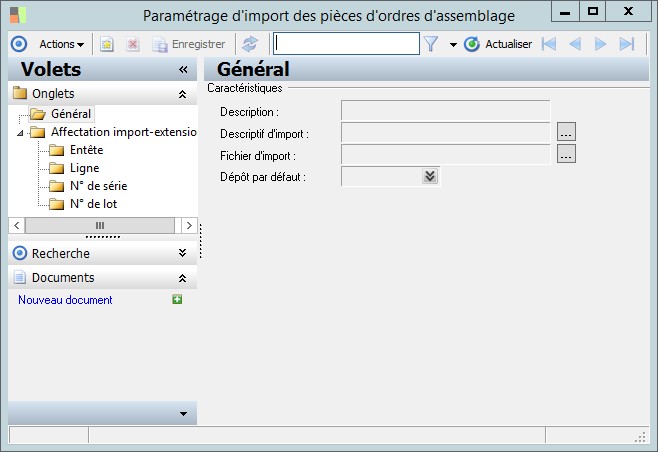Select the N° de série tree item

tap(98, 186)
